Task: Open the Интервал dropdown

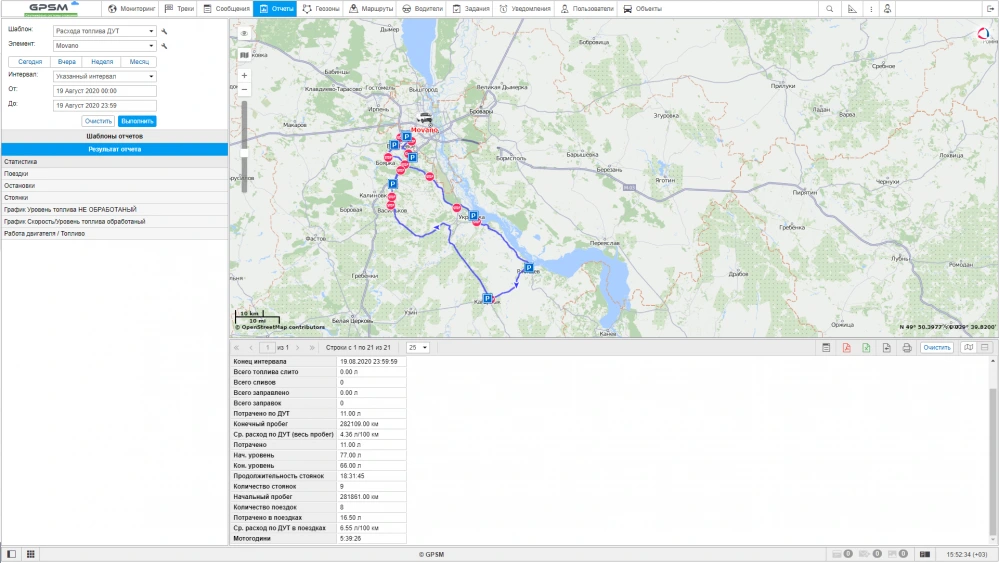Action: point(105,77)
